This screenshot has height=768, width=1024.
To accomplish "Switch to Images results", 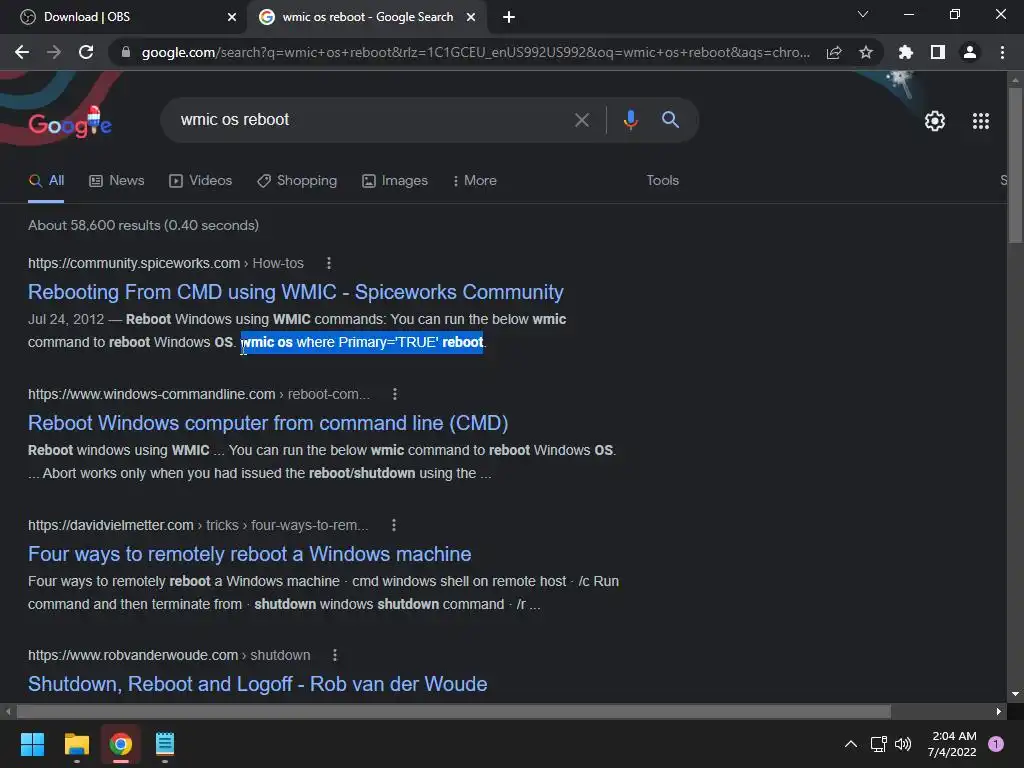I will (x=395, y=181).
